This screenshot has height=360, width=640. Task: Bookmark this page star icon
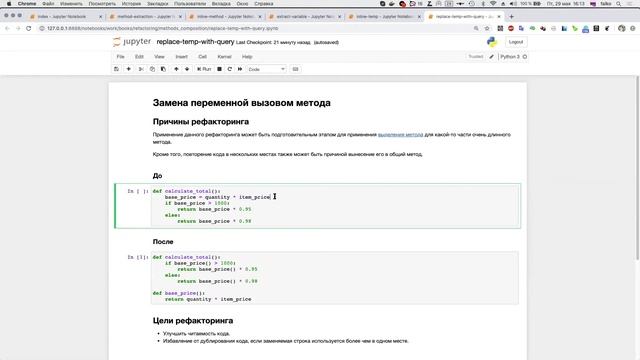487,29
